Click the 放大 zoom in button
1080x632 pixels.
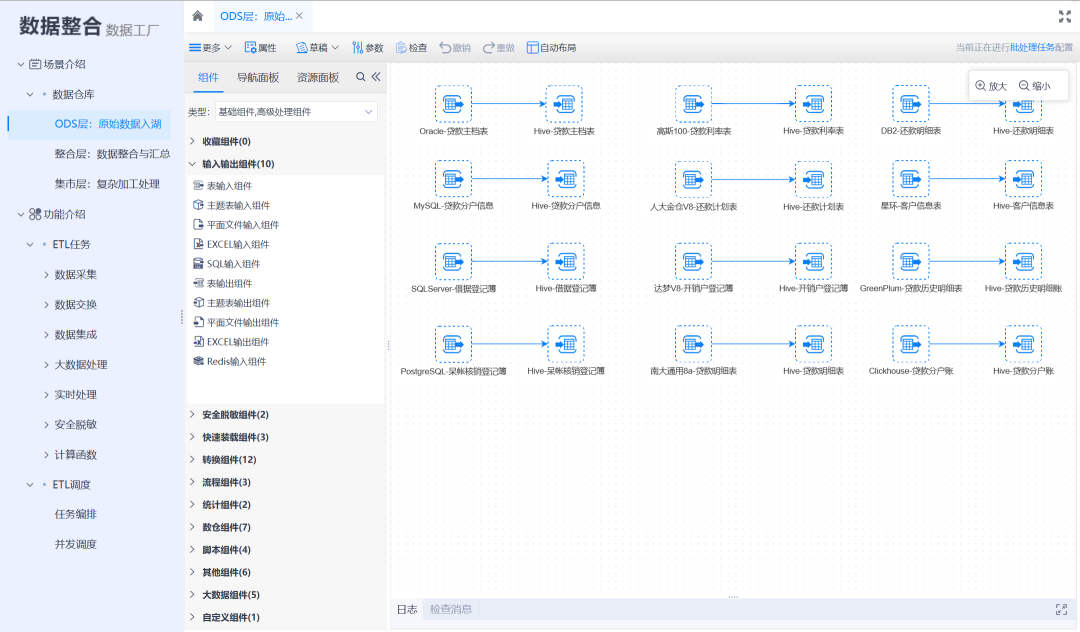pyautogui.click(x=991, y=86)
